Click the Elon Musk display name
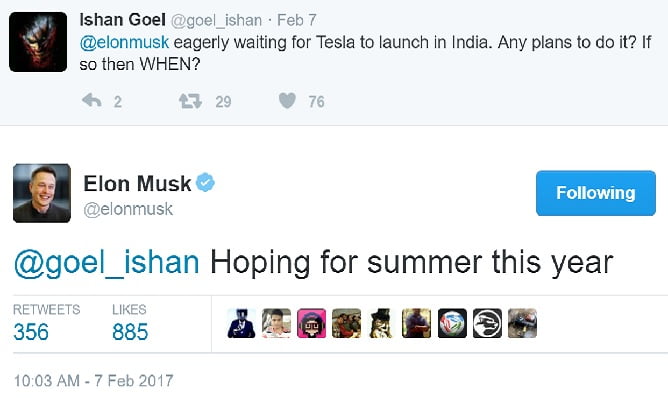 (x=137, y=183)
